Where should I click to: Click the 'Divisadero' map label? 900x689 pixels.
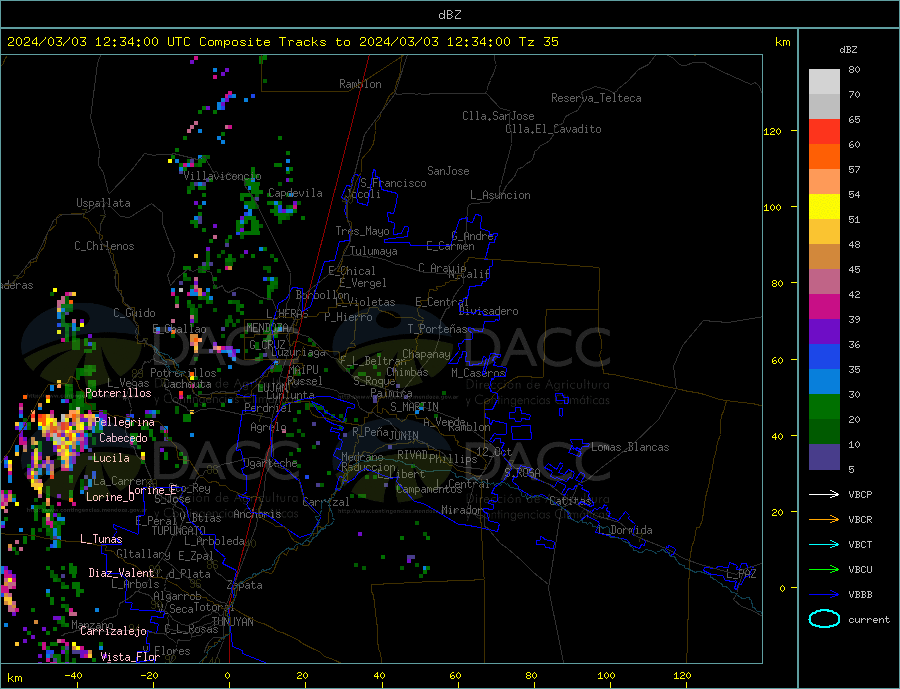(x=488, y=311)
